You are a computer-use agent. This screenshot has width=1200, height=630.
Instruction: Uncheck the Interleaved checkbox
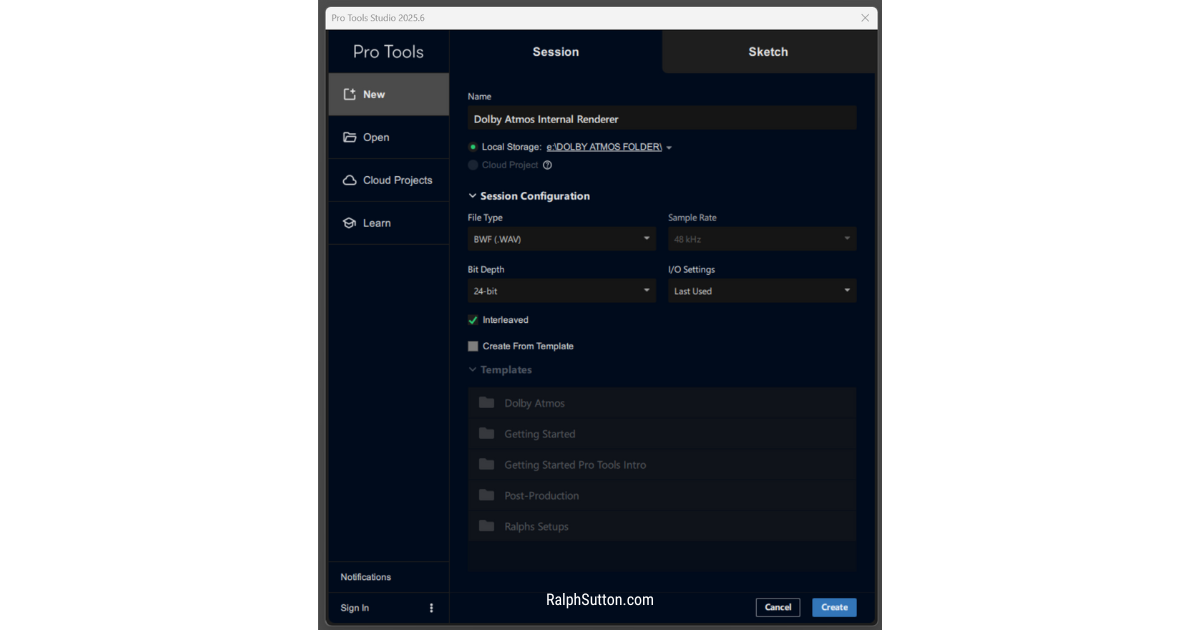pyautogui.click(x=472, y=320)
